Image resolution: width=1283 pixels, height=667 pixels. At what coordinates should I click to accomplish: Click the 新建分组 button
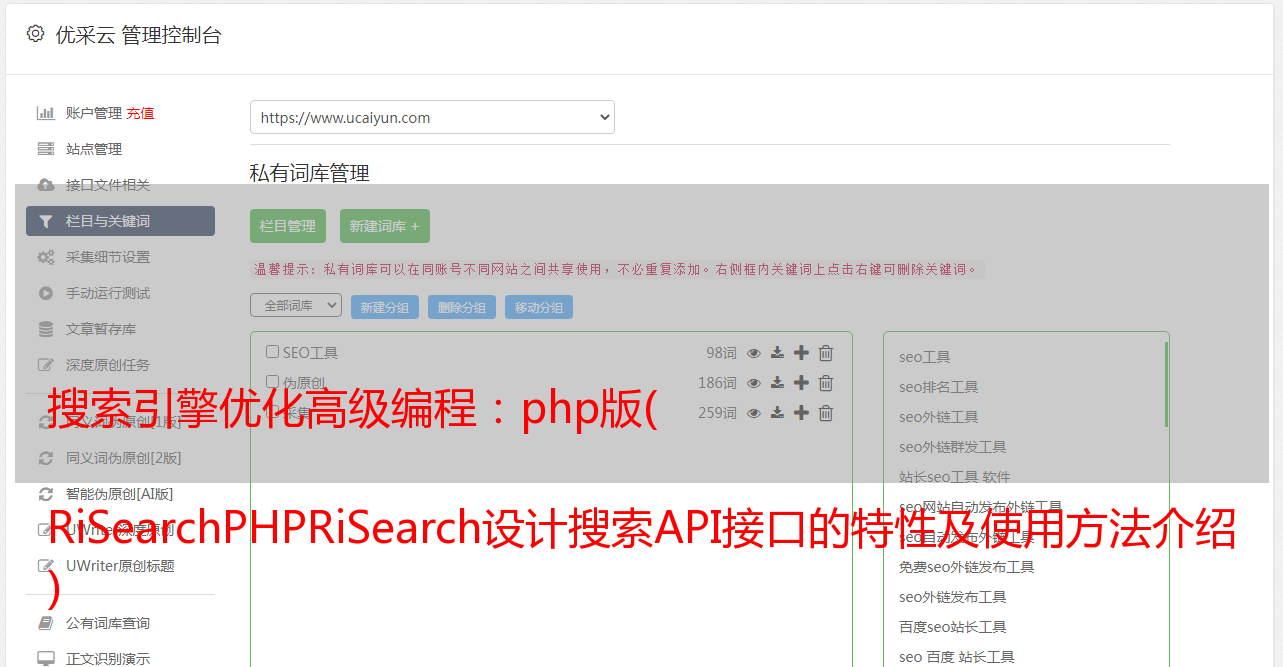tap(385, 307)
